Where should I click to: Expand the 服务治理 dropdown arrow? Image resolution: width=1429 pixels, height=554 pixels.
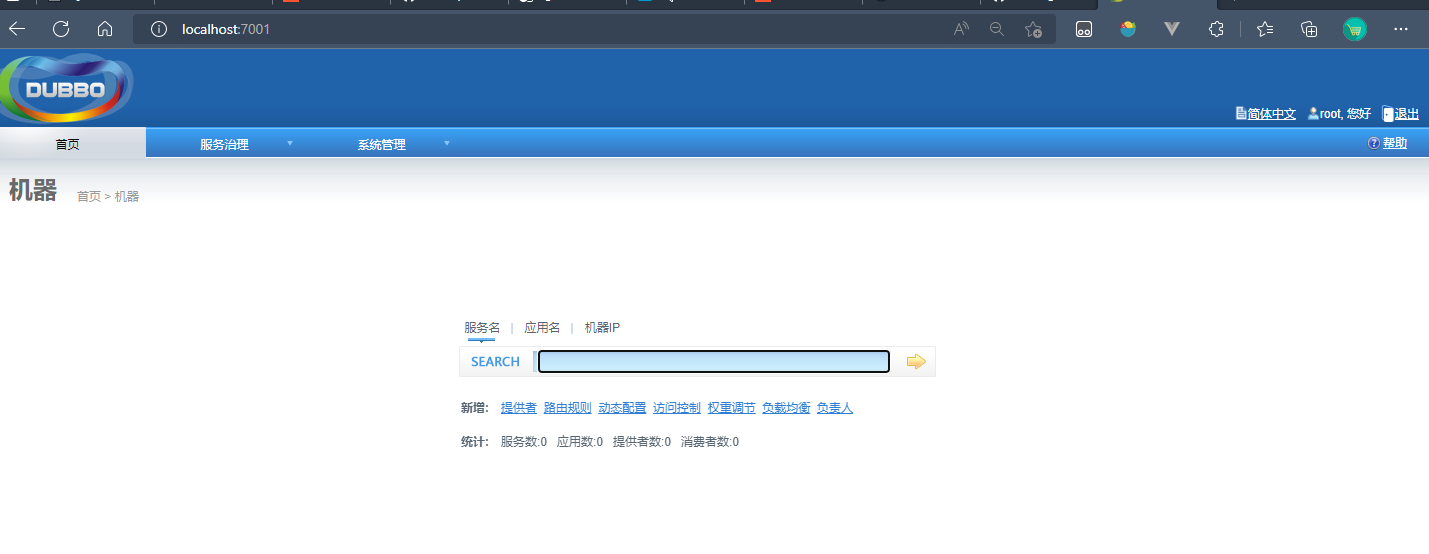click(x=290, y=143)
